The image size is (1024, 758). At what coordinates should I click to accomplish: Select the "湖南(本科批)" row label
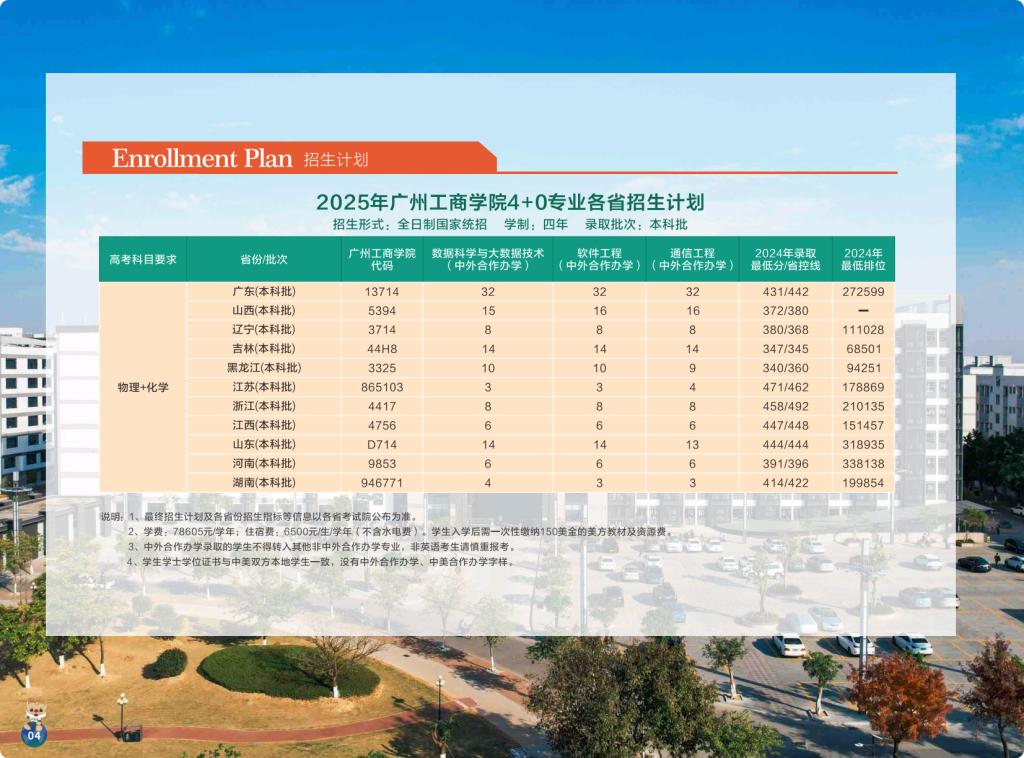(x=264, y=482)
